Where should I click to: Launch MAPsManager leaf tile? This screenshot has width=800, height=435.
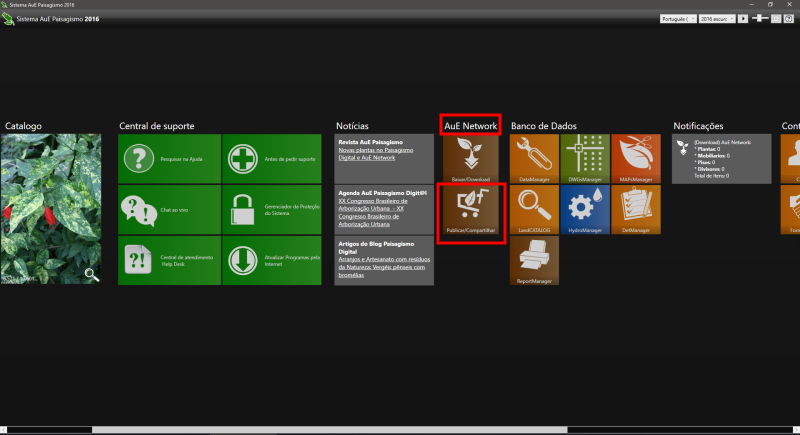coord(636,158)
